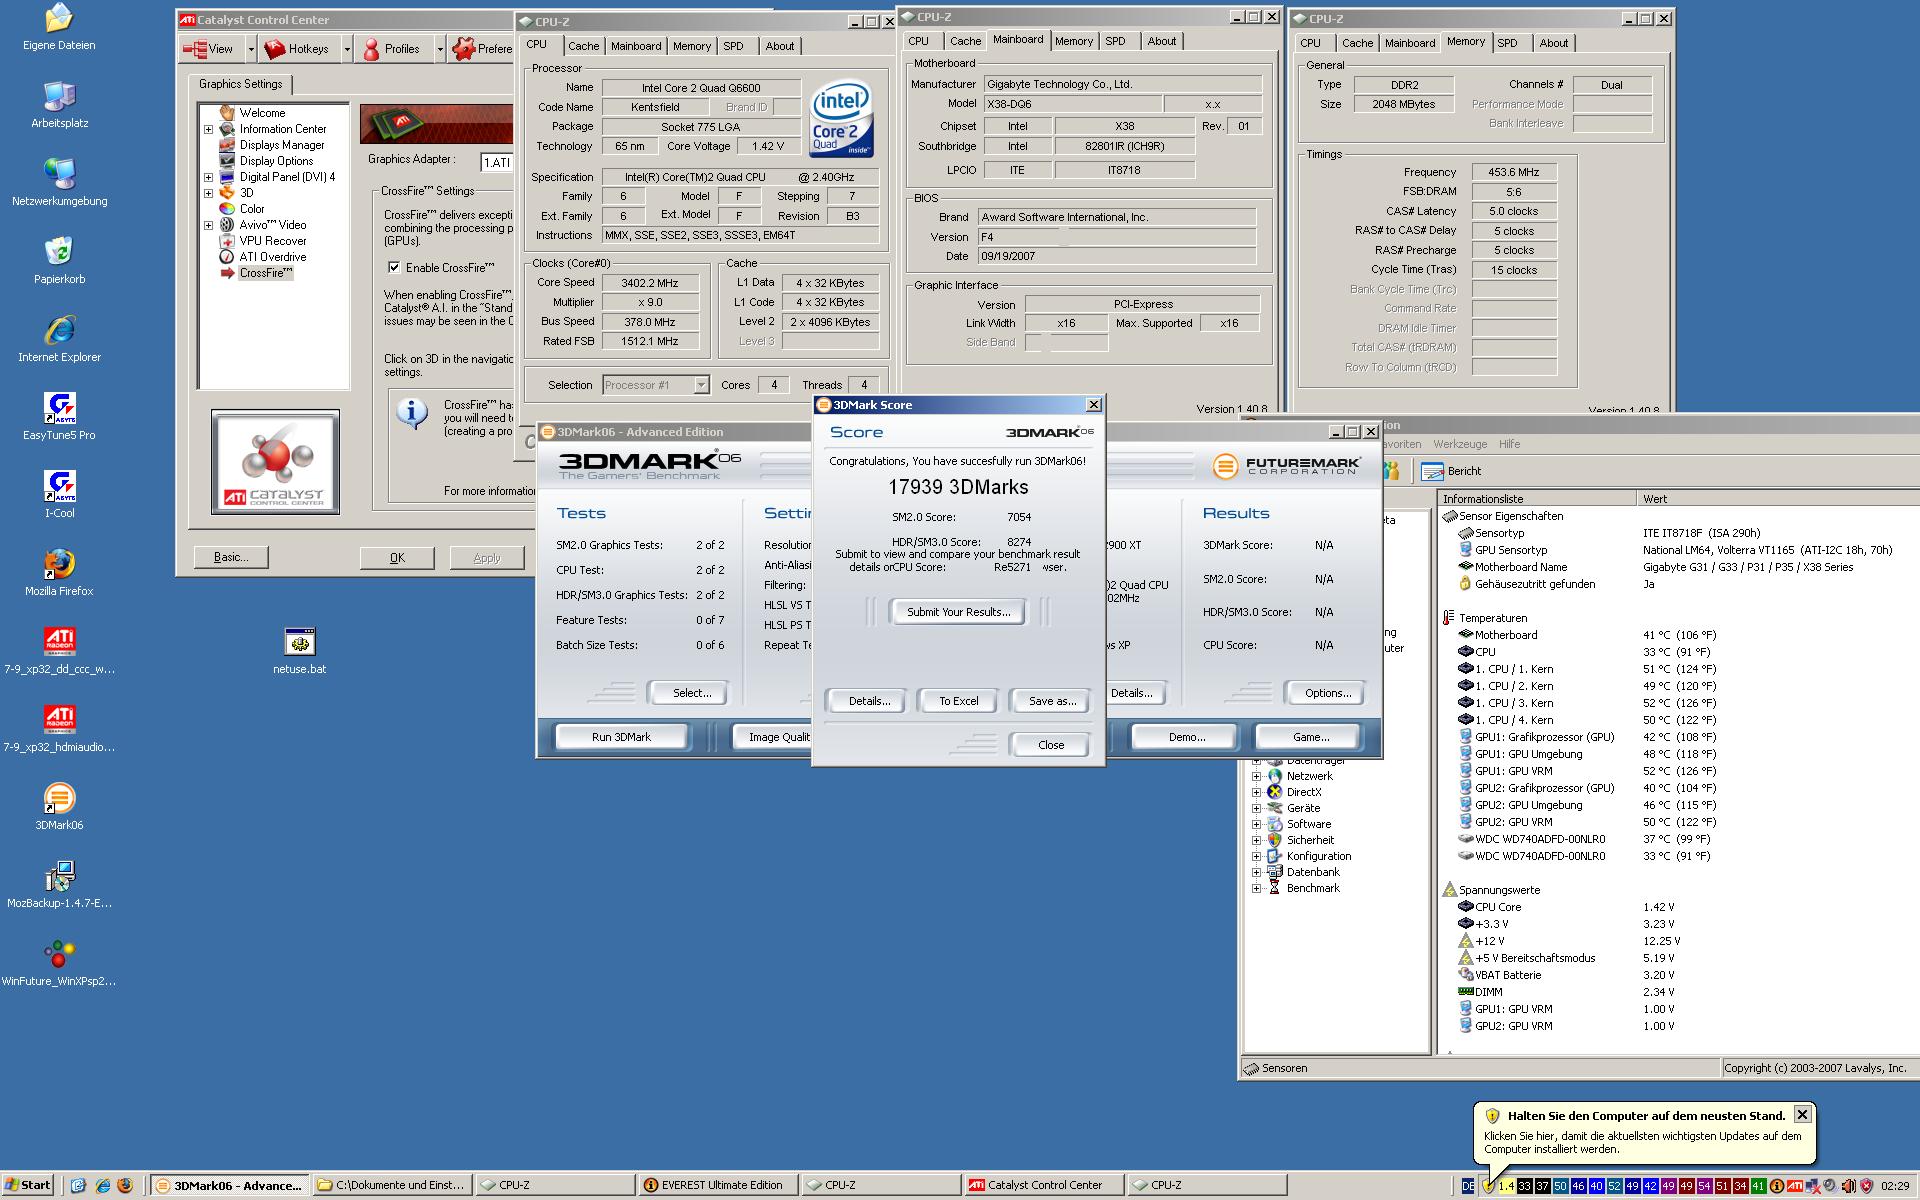Click the ATI Catalyst Control Center logo
Screen dimensions: 1920x1200
coord(275,462)
